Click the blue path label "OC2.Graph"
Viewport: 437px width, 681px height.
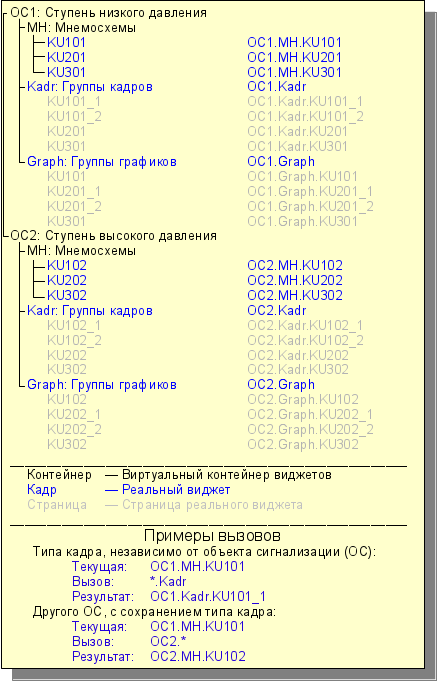pos(281,385)
